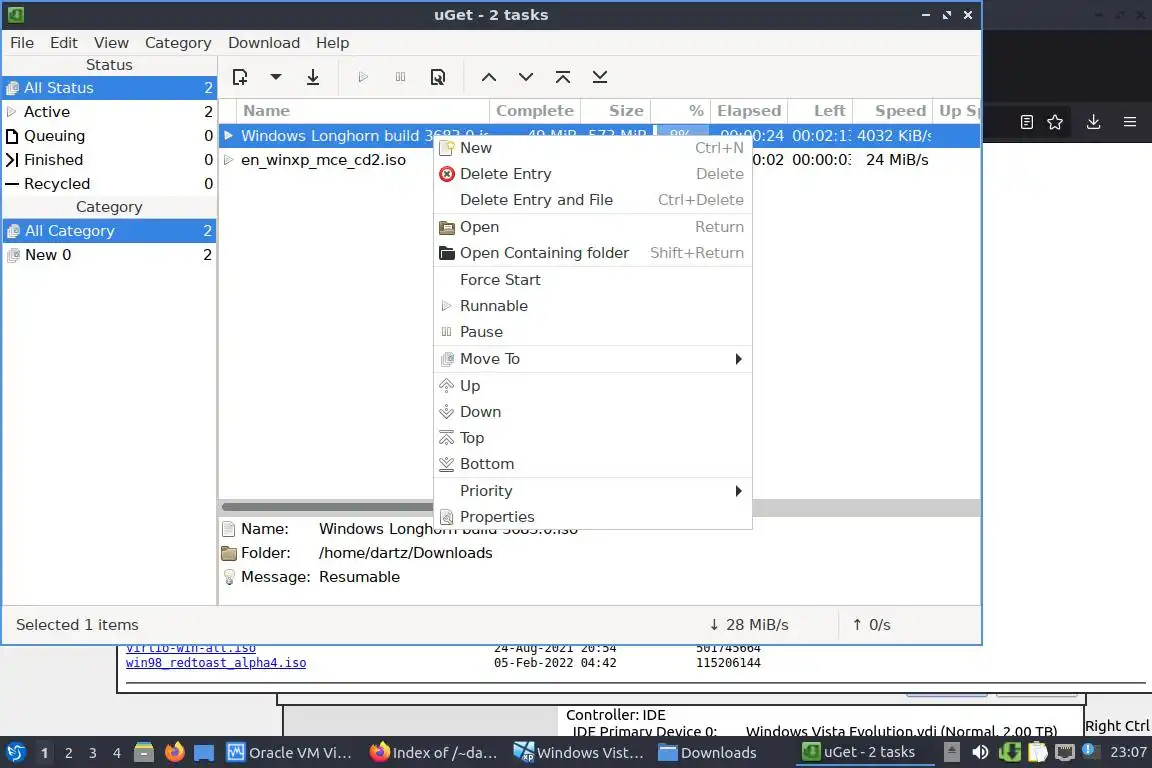This screenshot has width=1152, height=768.
Task: Select the Queuing status filter
Action: [109, 136]
